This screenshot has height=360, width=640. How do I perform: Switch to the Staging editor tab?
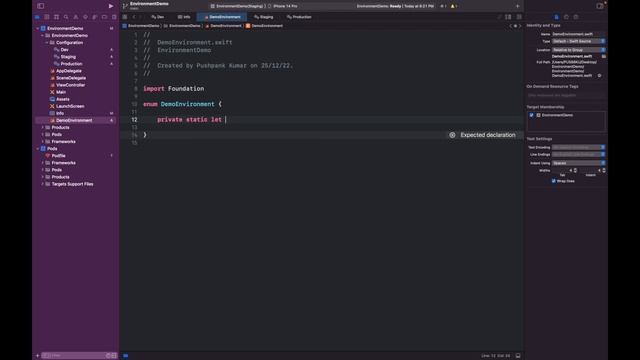pos(264,17)
